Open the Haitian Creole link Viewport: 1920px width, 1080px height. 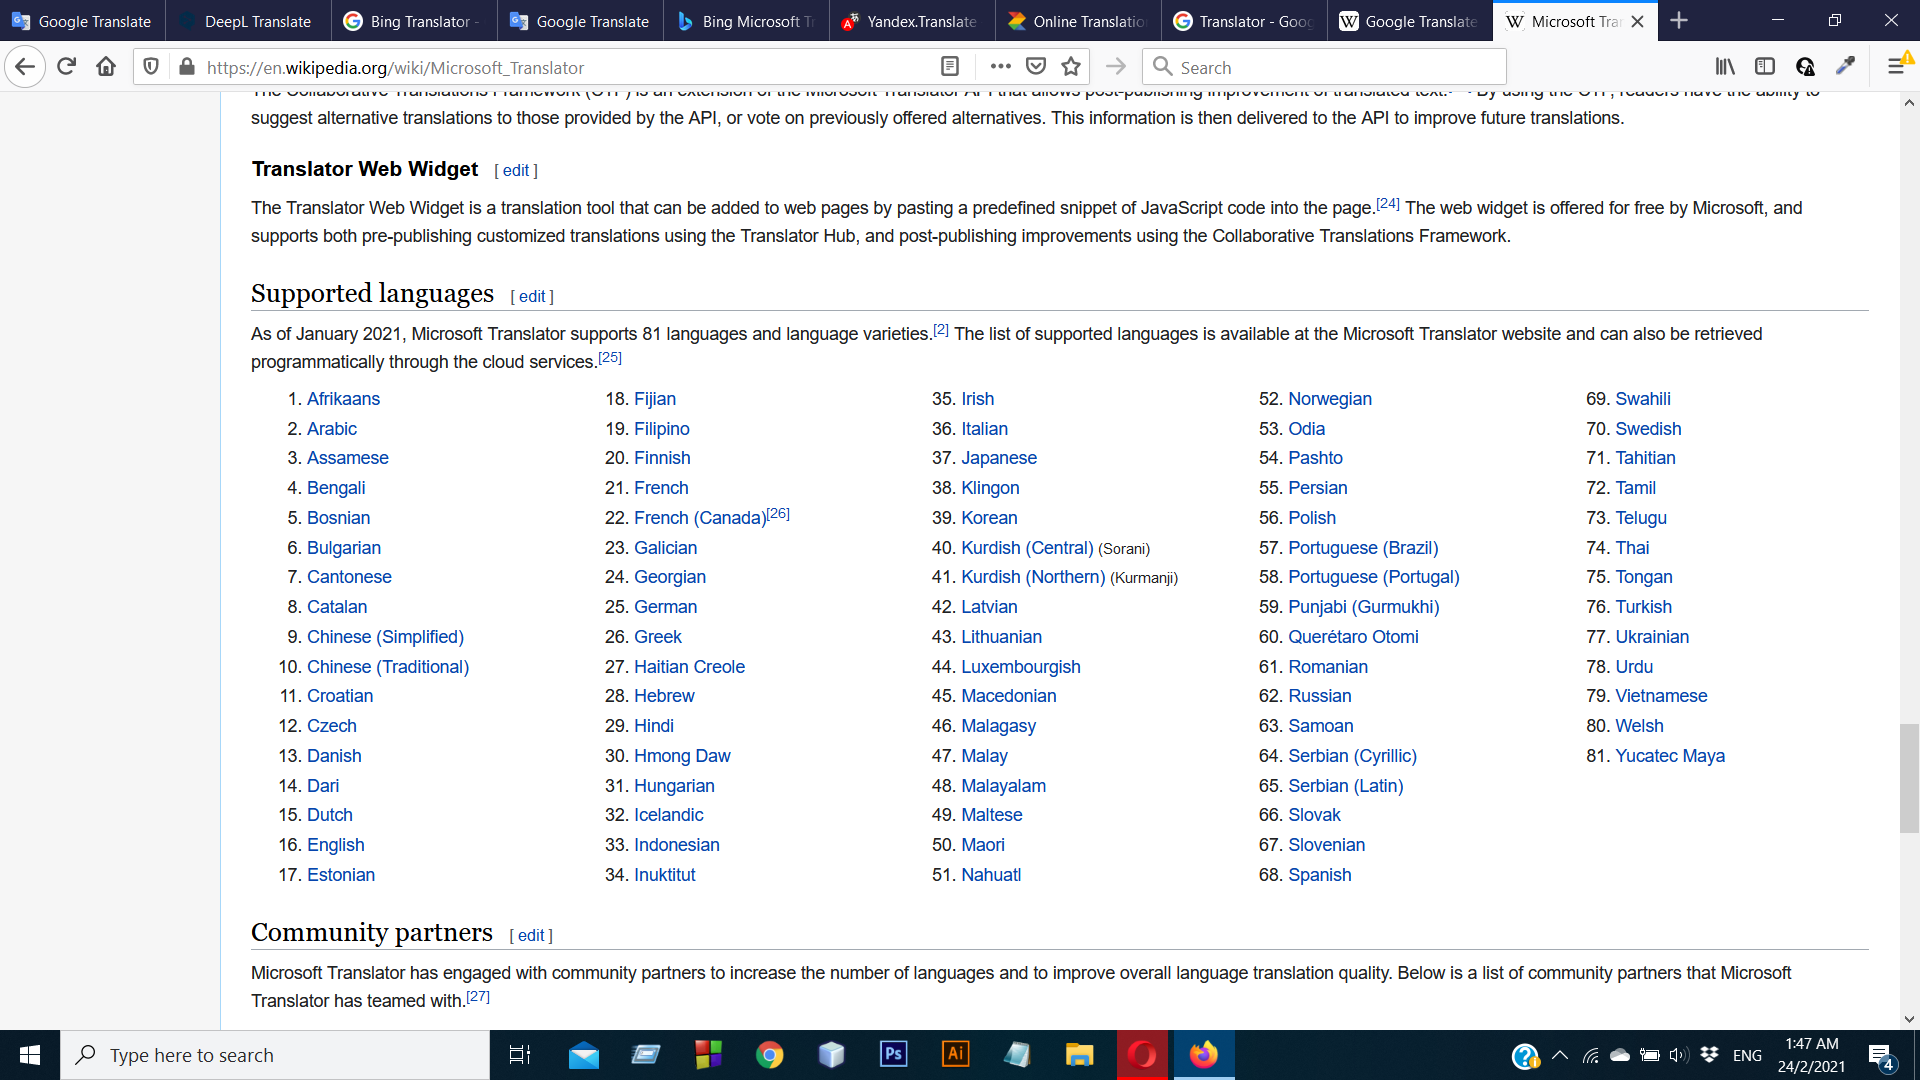click(689, 667)
